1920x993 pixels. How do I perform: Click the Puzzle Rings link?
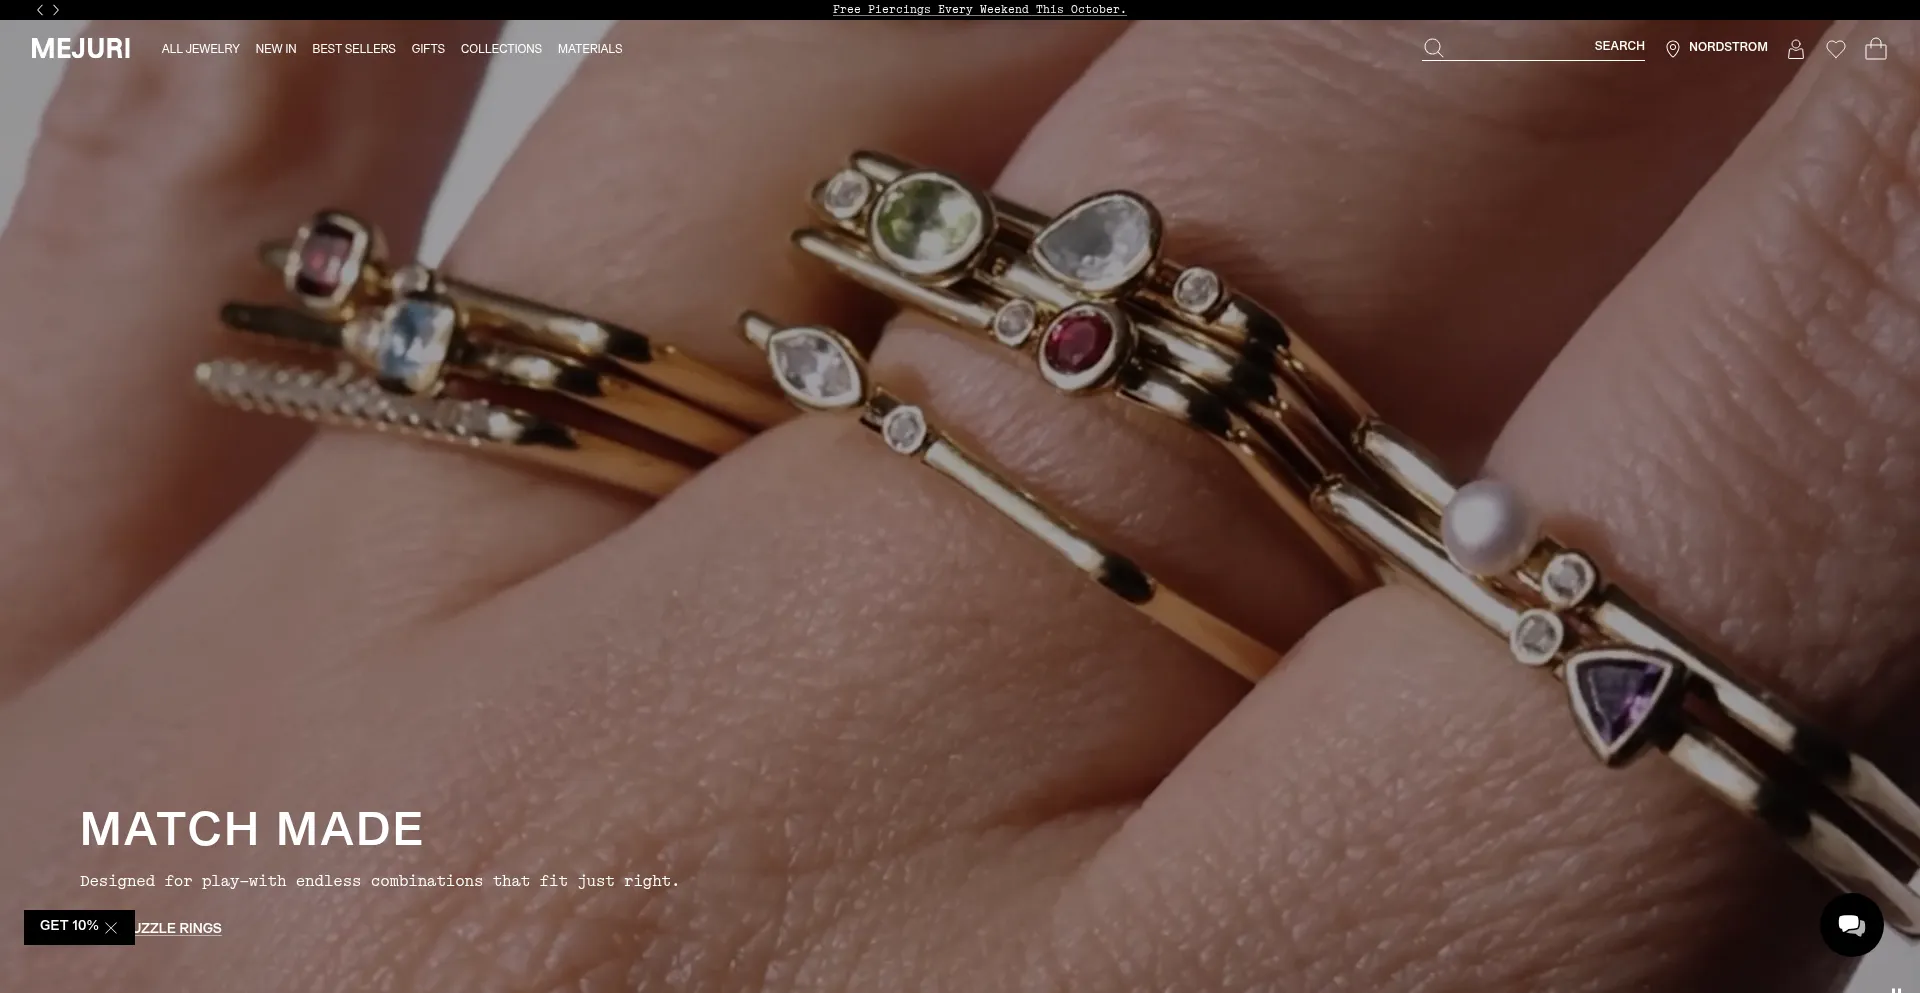pyautogui.click(x=180, y=929)
